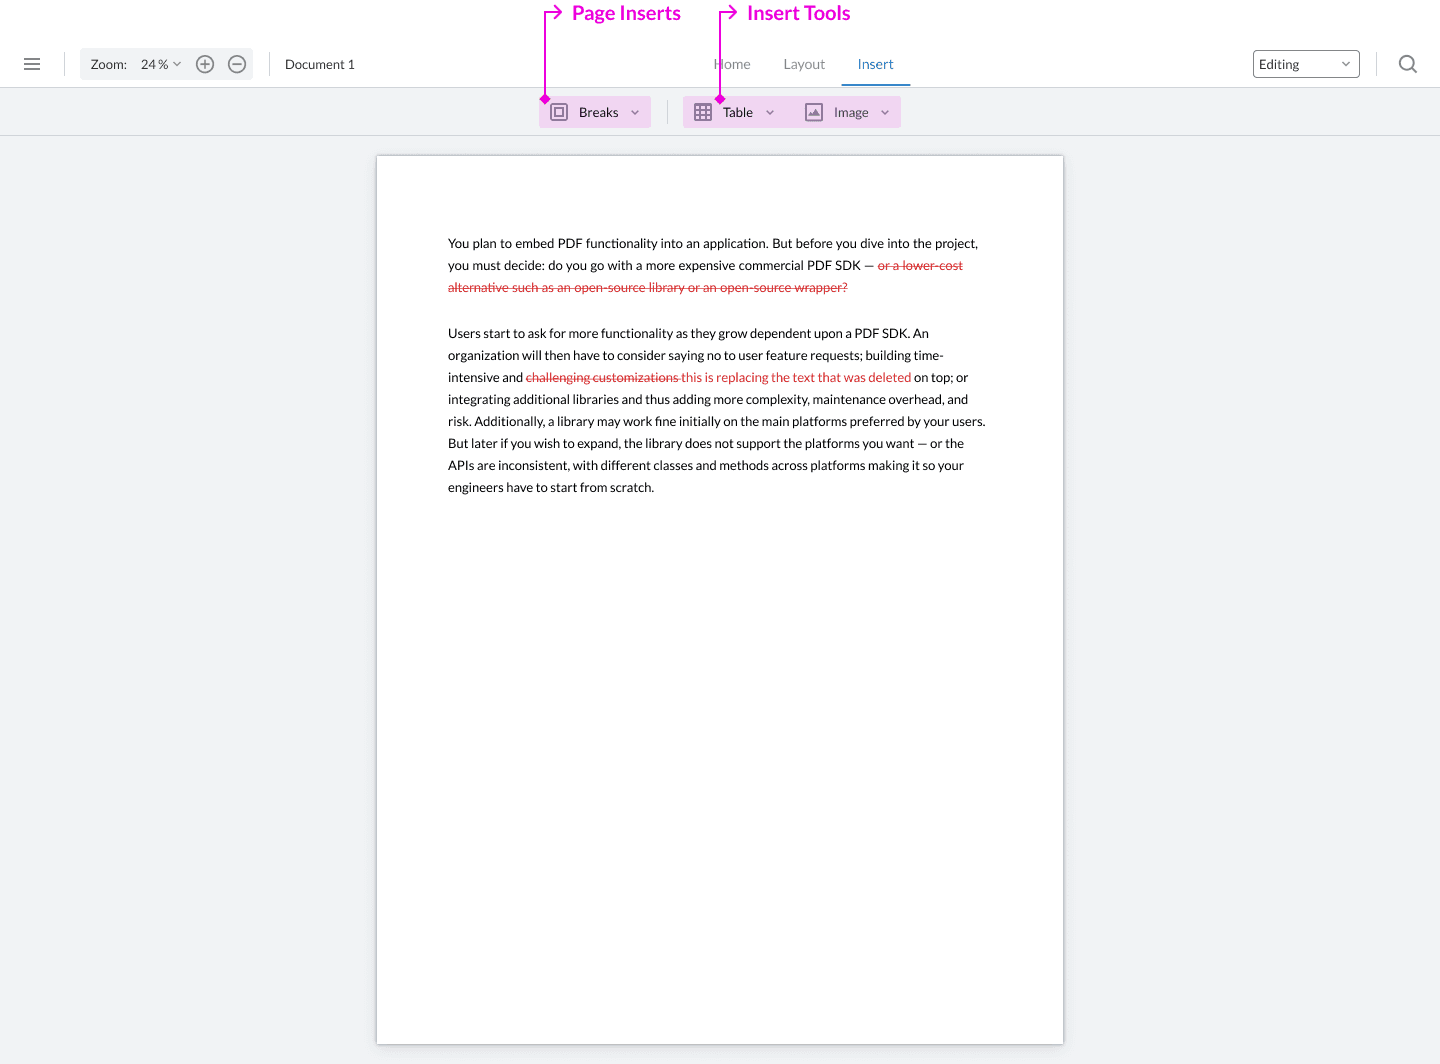Open the Editing mode selector
Screen dimensions: 1440x1064
click(1306, 63)
